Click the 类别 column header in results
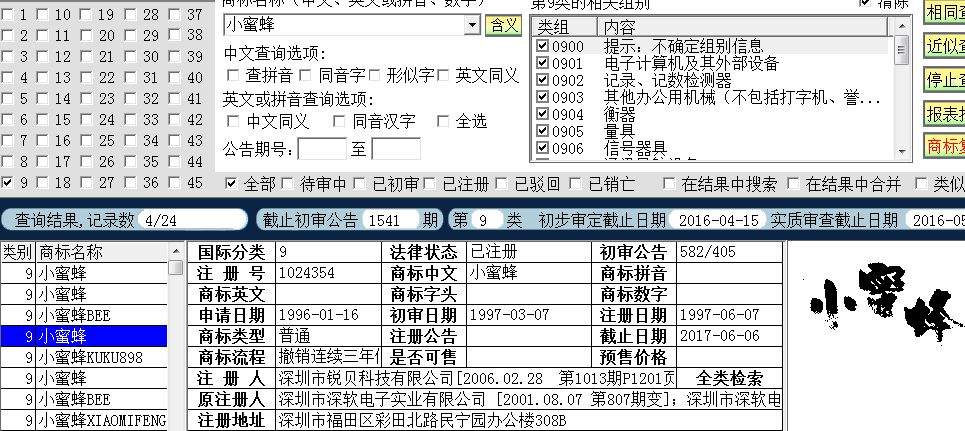965x431 pixels. [18, 252]
